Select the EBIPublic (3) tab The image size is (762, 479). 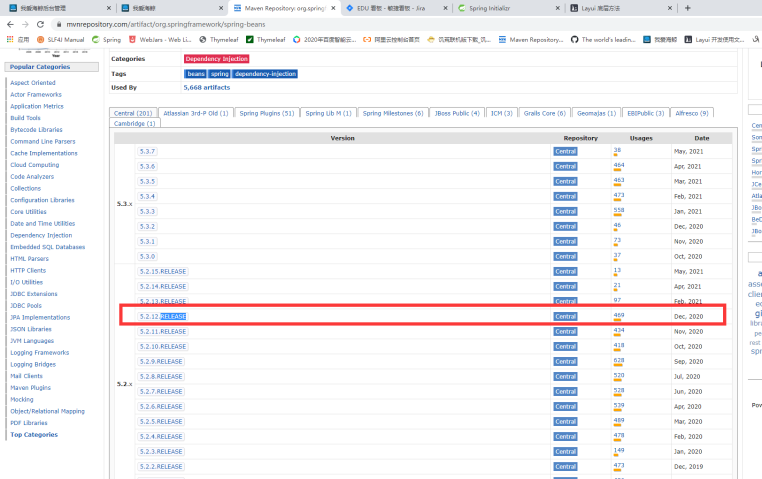645,113
